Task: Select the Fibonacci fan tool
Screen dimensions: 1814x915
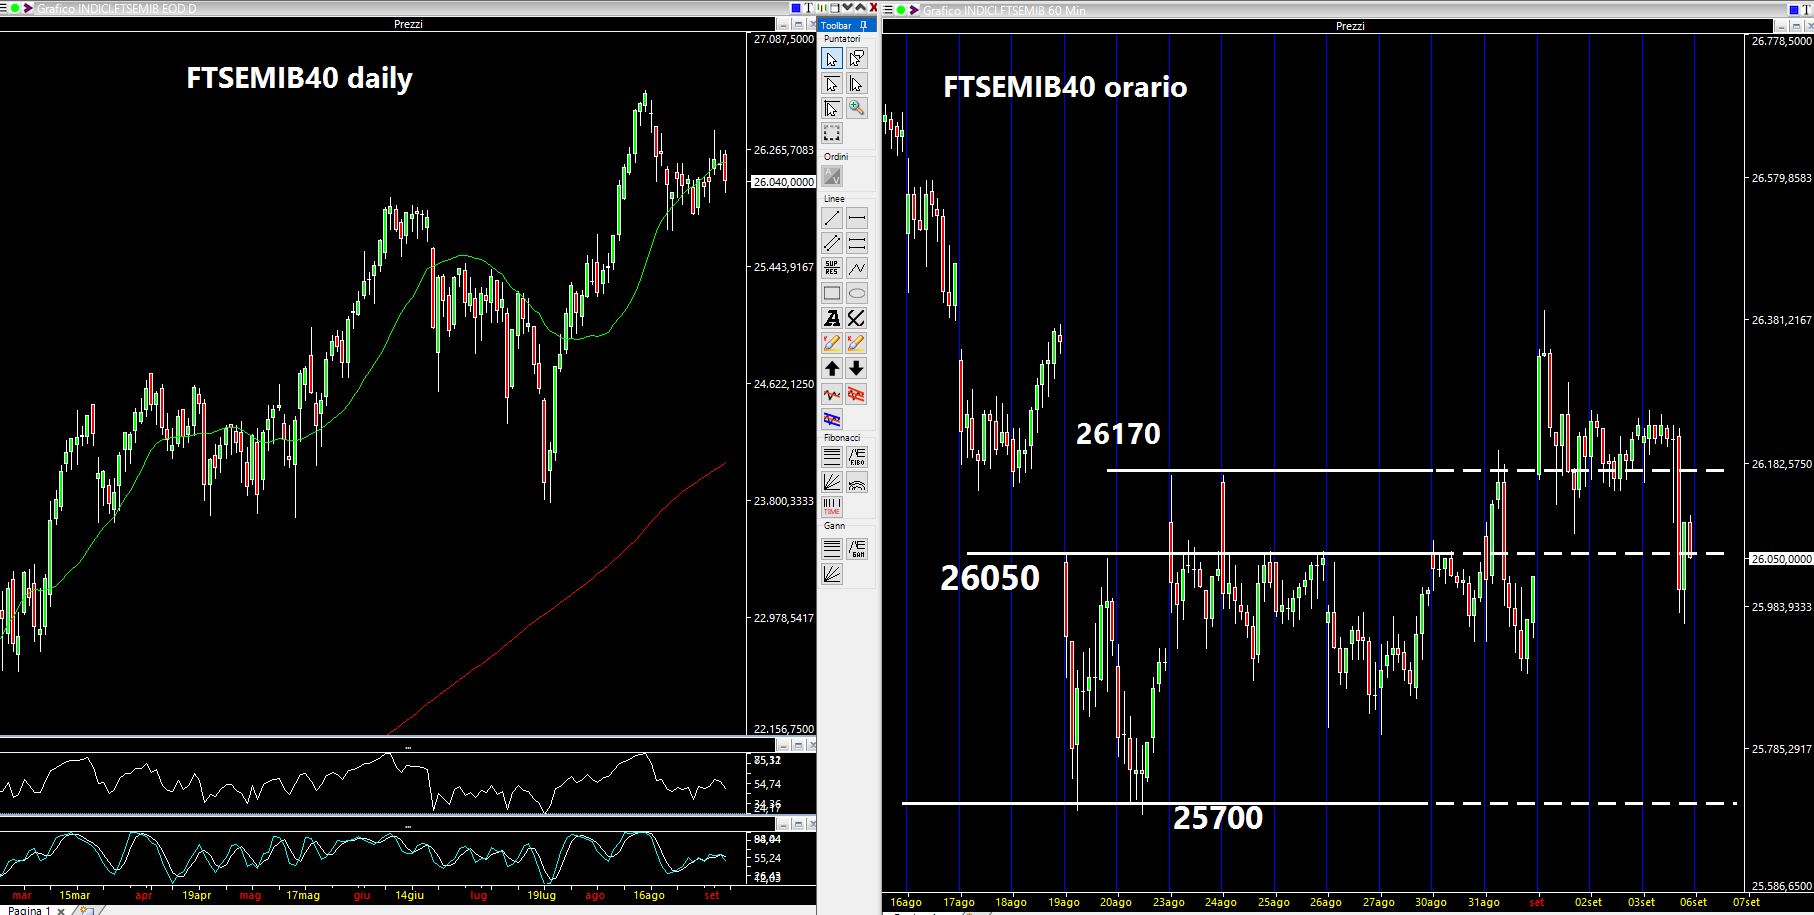Action: tap(832, 482)
